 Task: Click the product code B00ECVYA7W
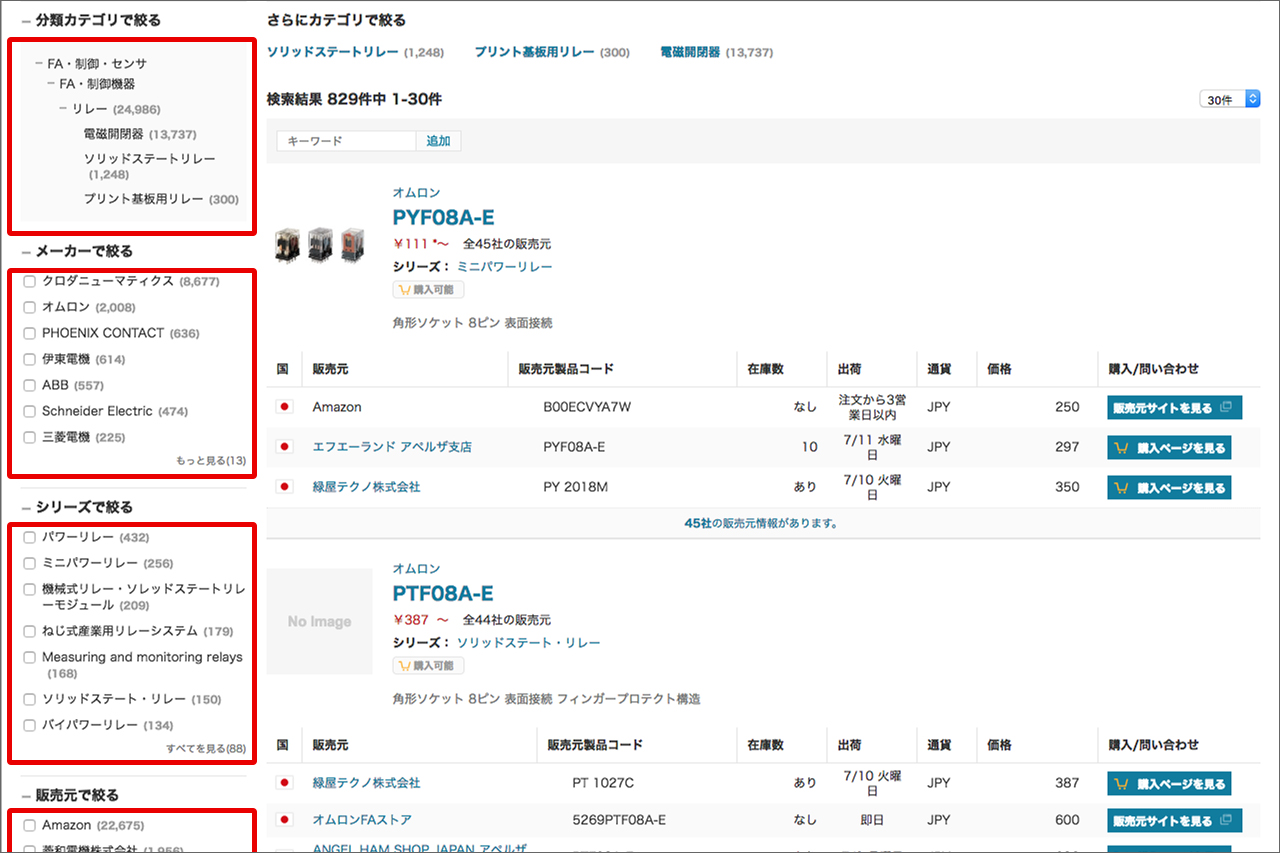587,407
